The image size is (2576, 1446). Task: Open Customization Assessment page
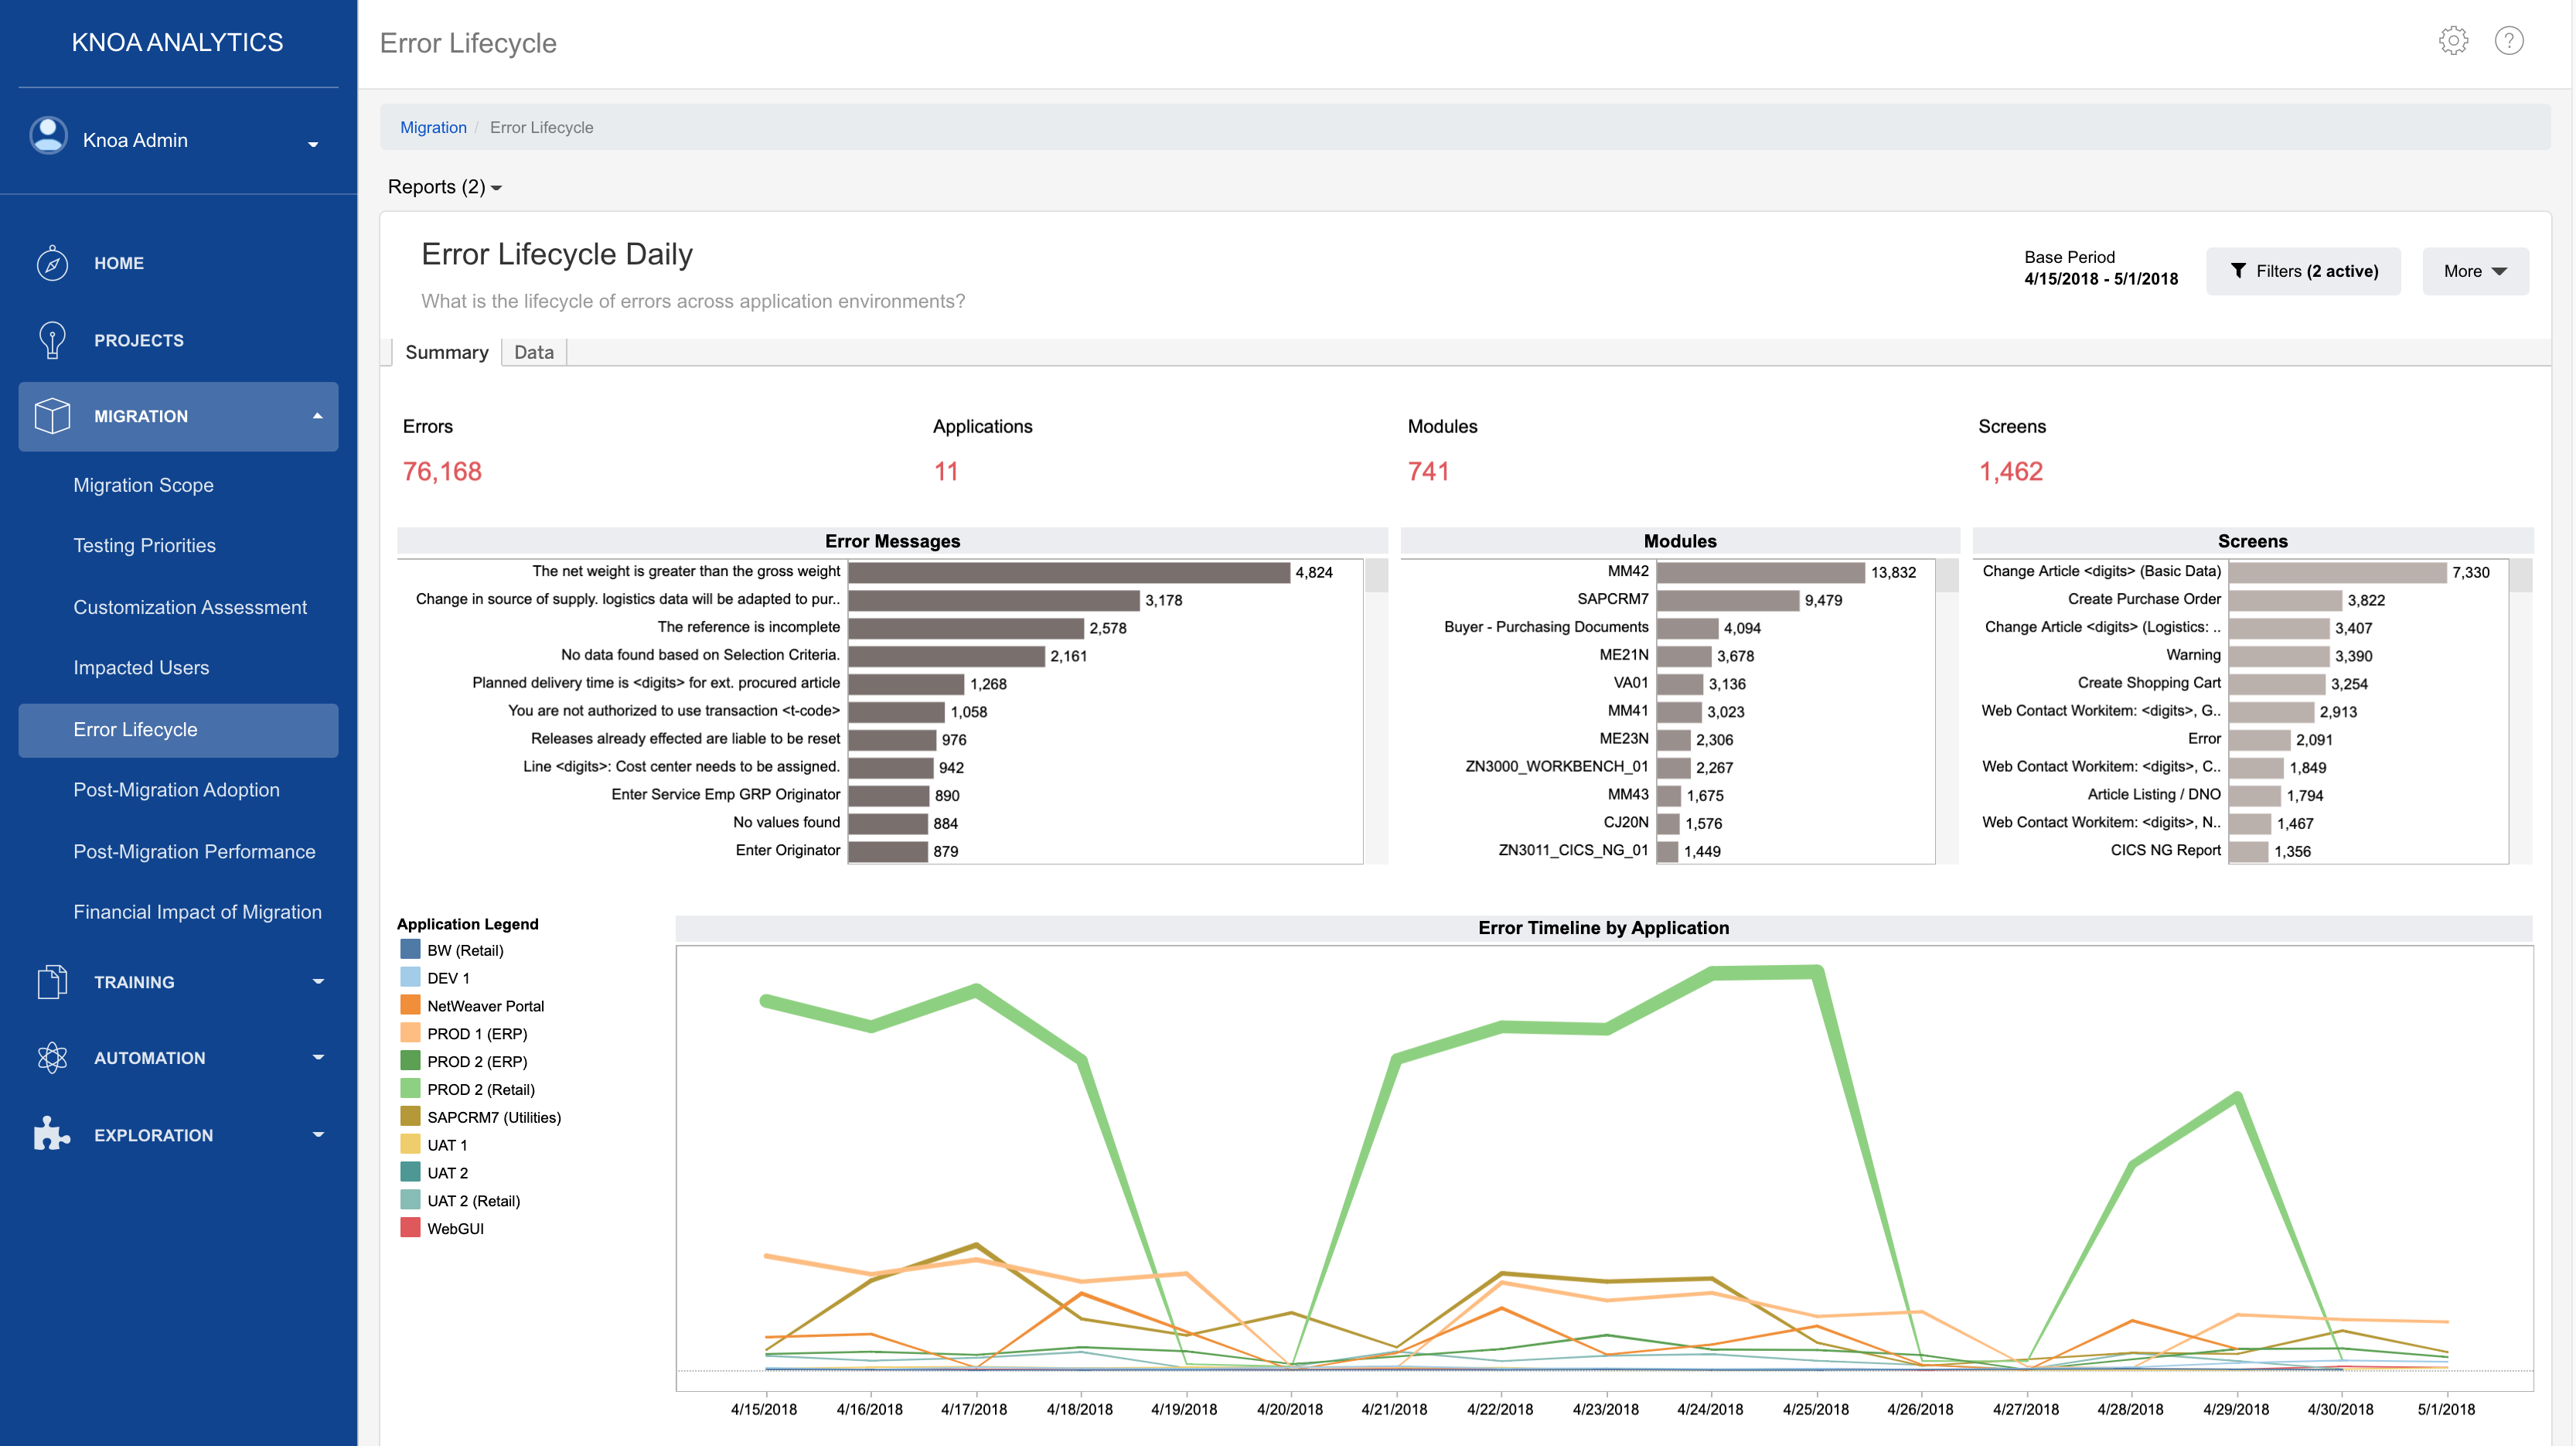(x=190, y=607)
